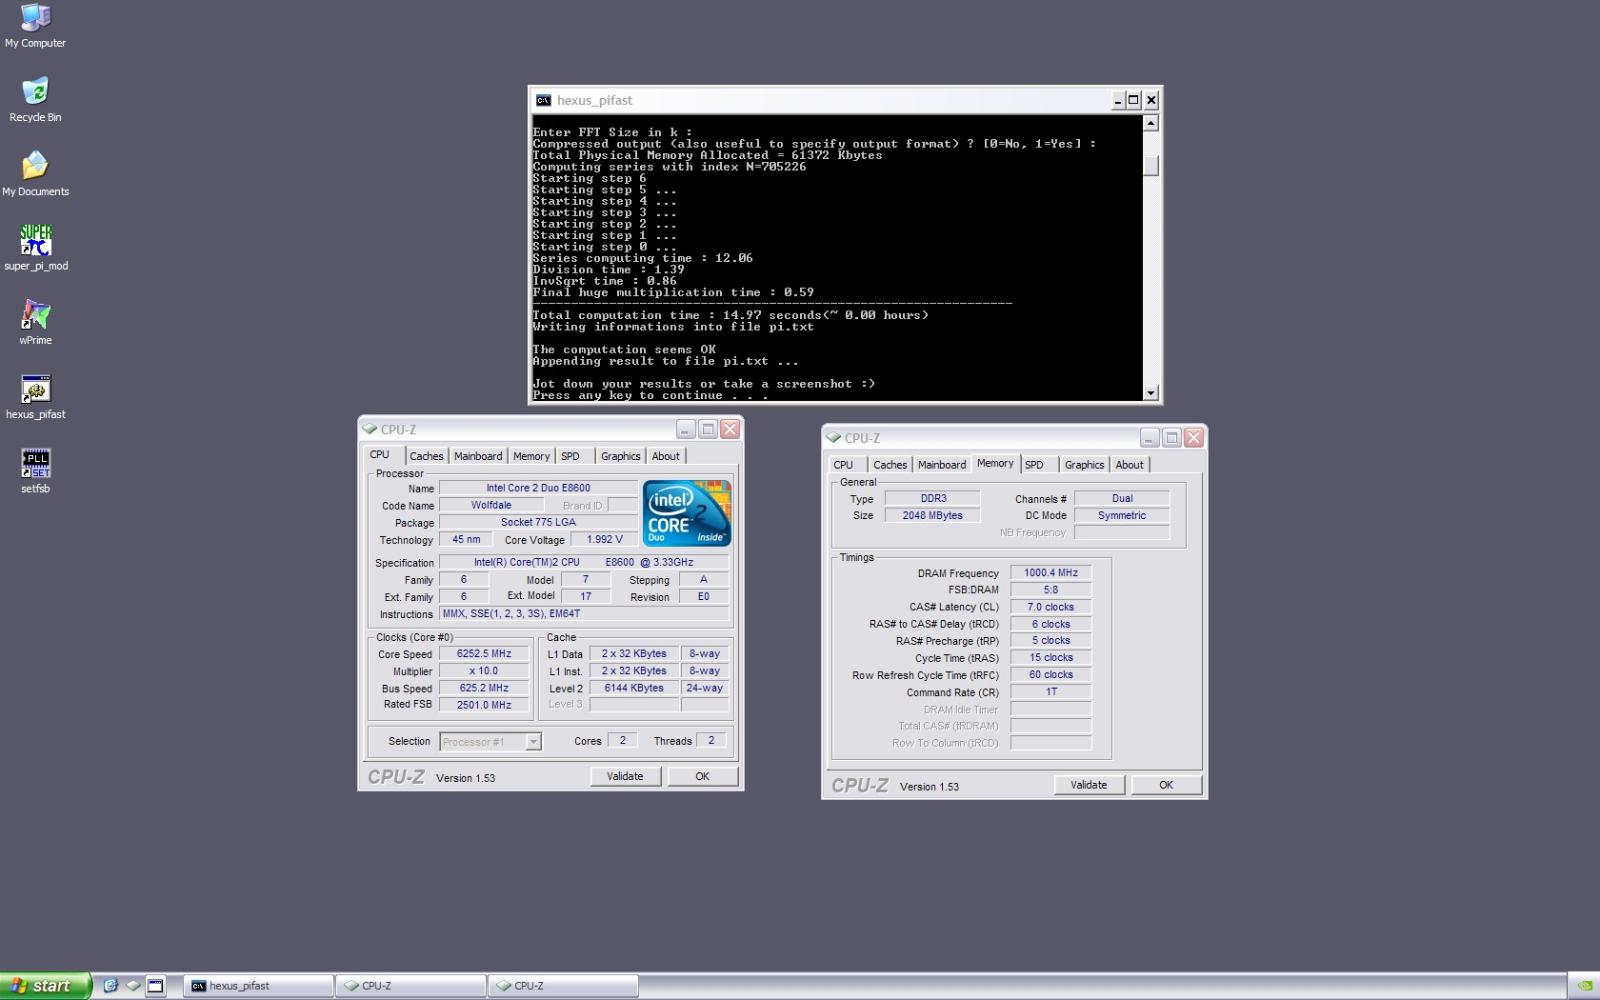
Task: Click the CPU-Z title icon in left window
Action: (369, 429)
